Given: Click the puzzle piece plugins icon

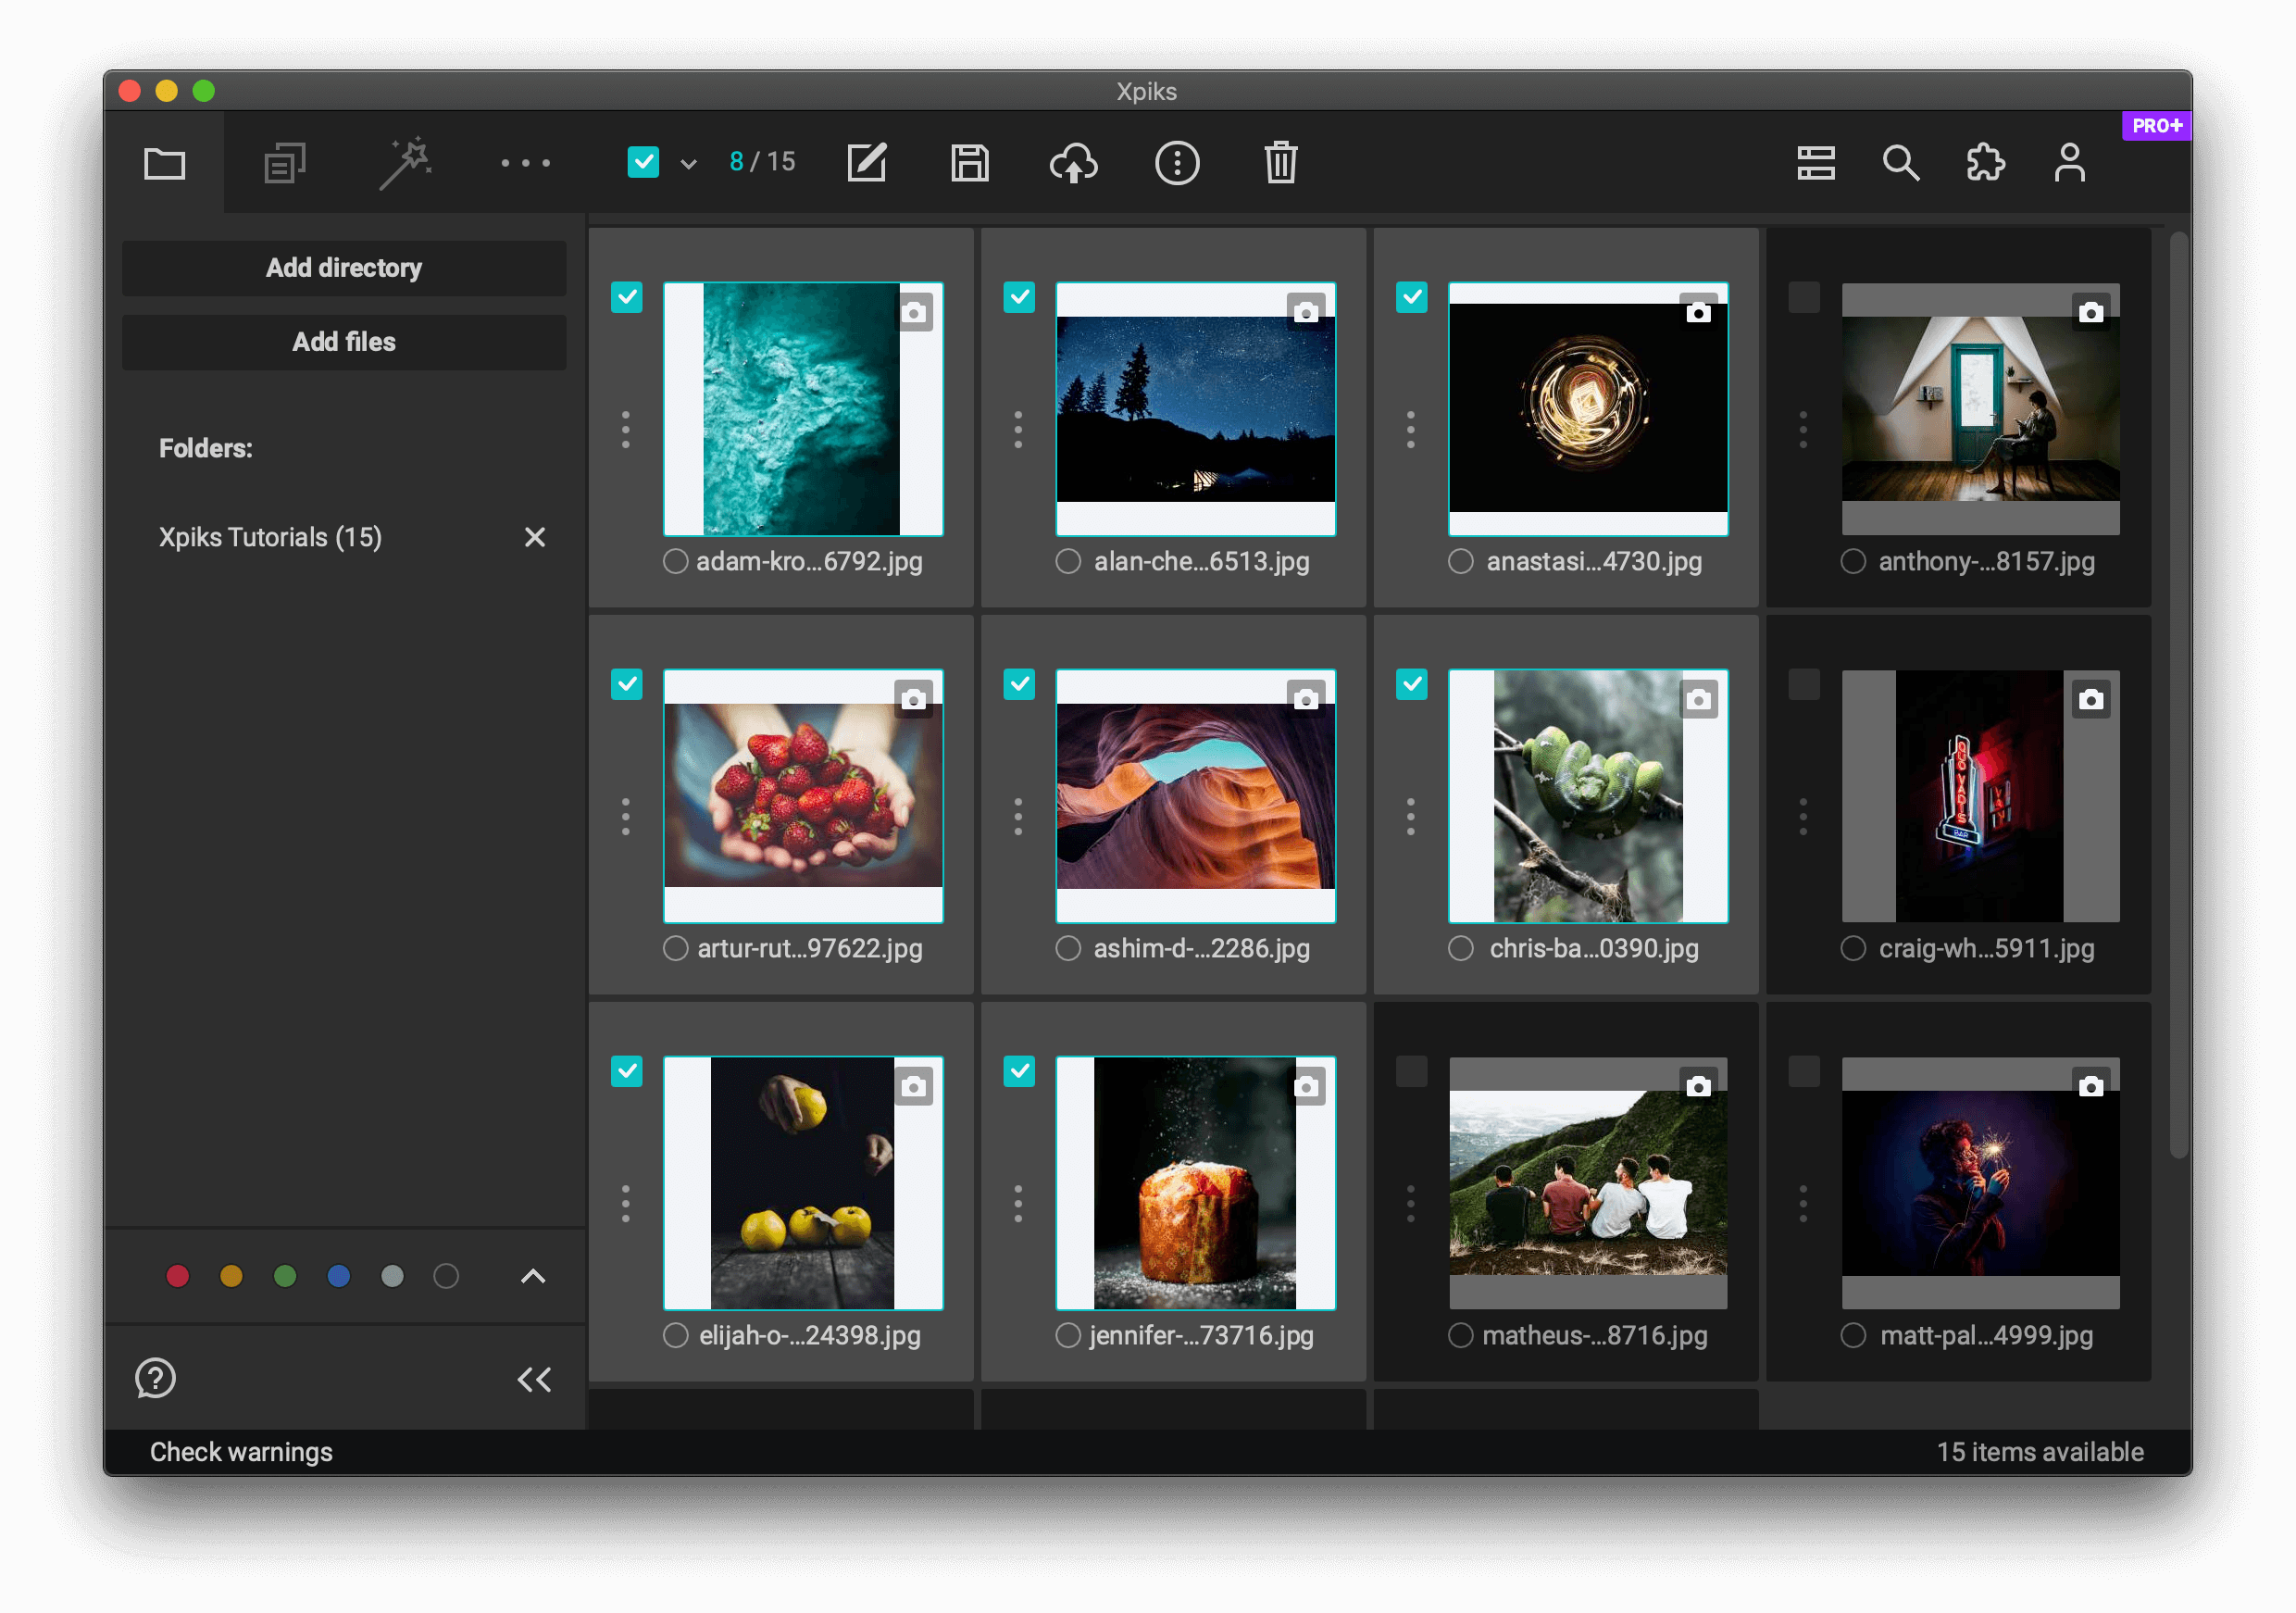Looking at the screenshot, I should click(x=1984, y=163).
